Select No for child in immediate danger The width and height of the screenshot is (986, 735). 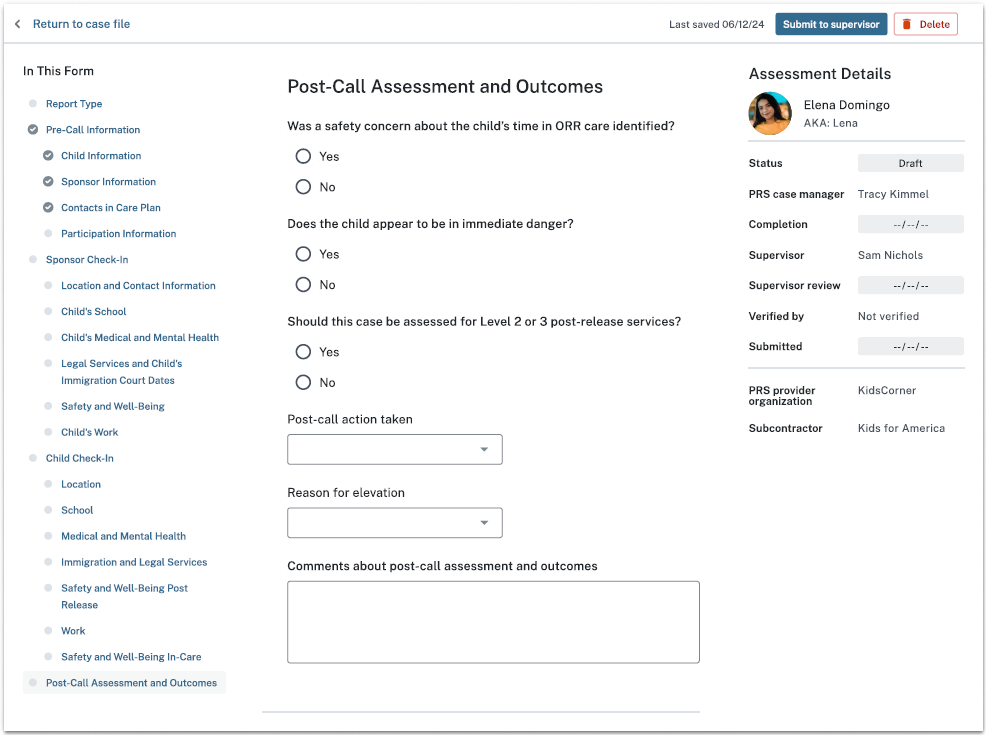[x=303, y=285]
